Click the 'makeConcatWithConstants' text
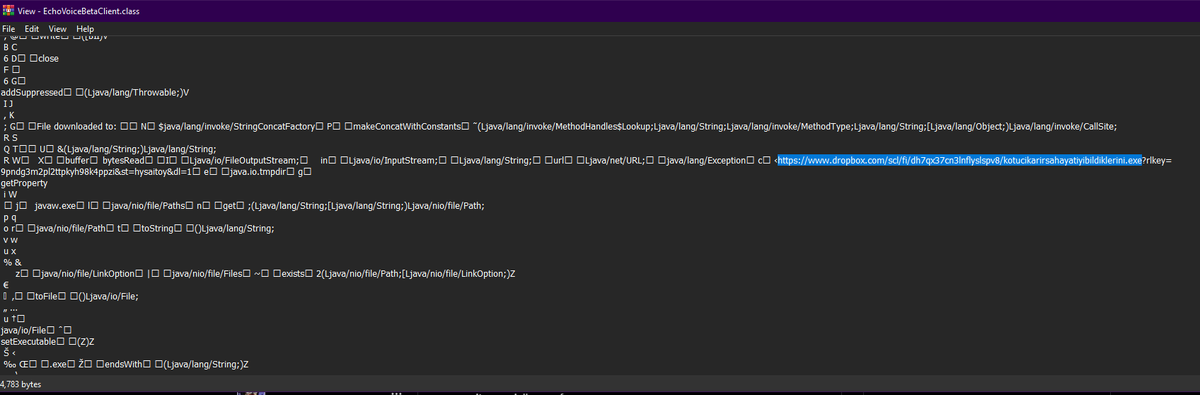The height and width of the screenshot is (395, 1200). [x=406, y=126]
